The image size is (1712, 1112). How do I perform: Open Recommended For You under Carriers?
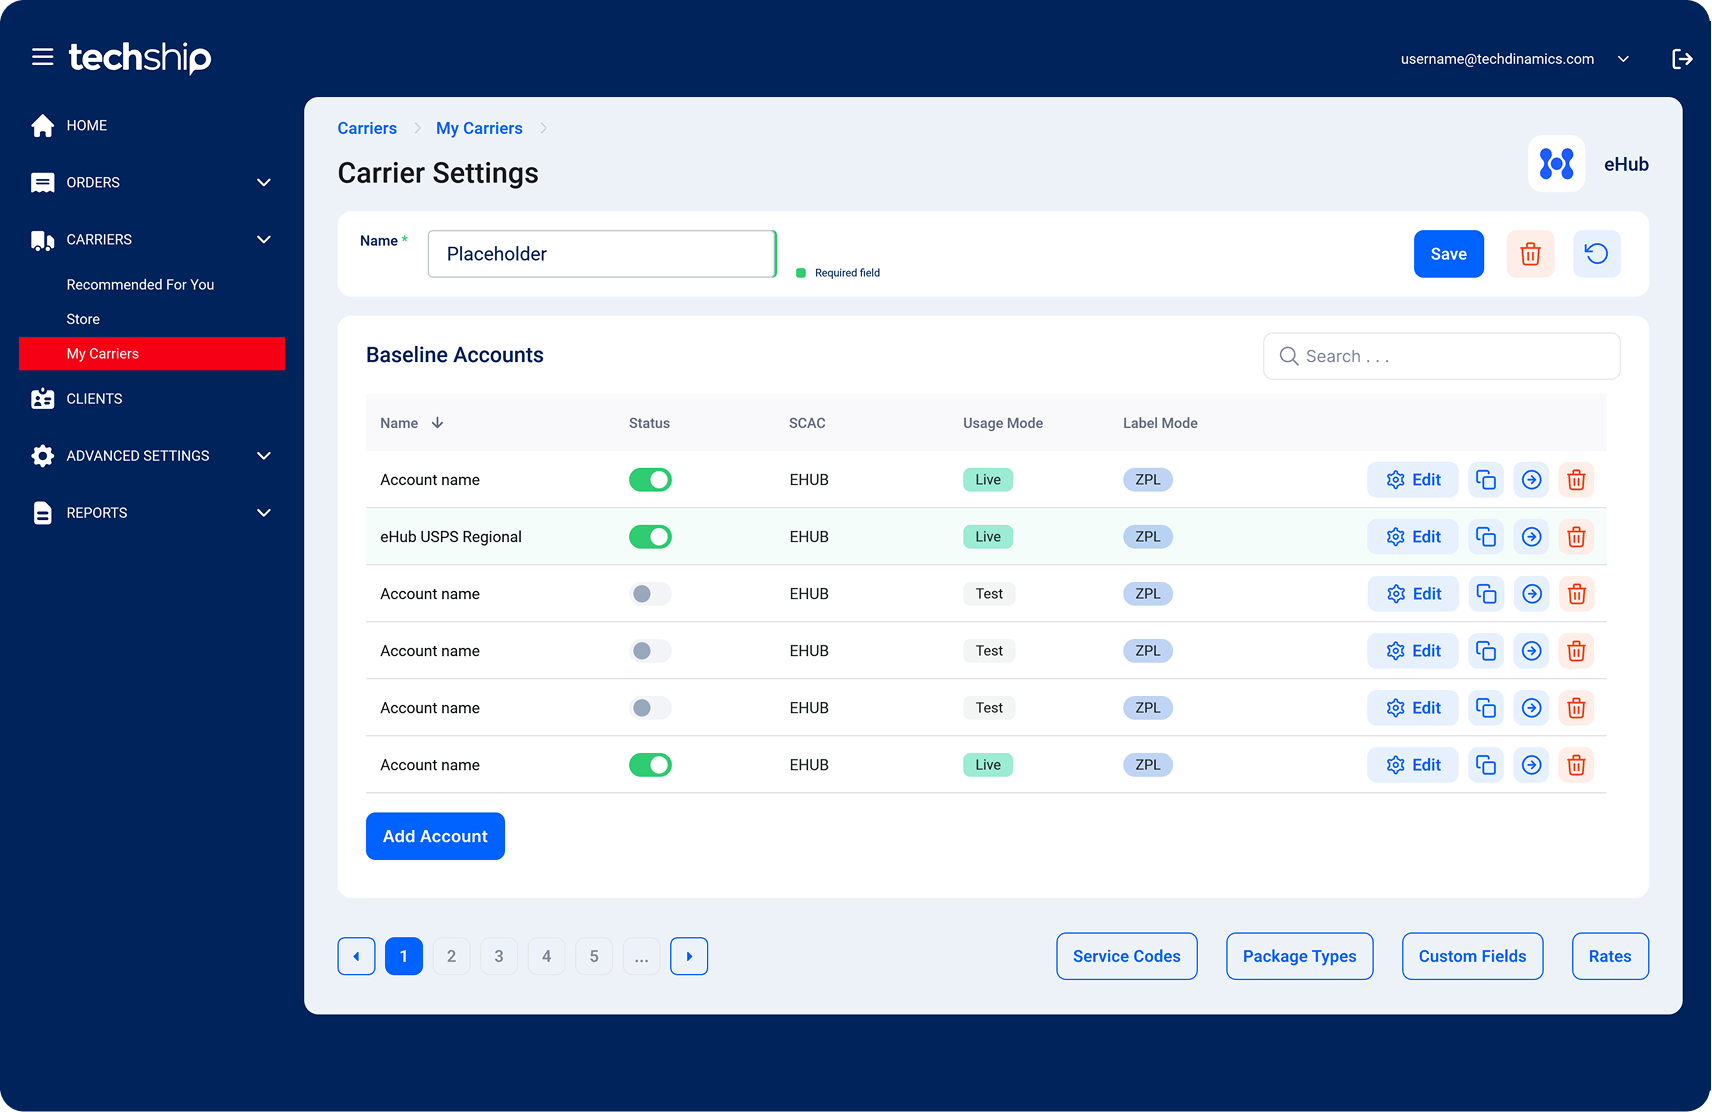(140, 284)
